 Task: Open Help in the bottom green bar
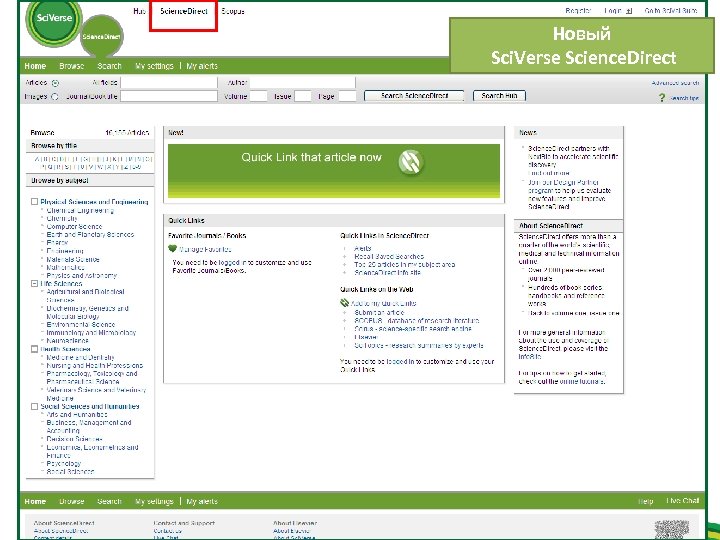click(646, 501)
